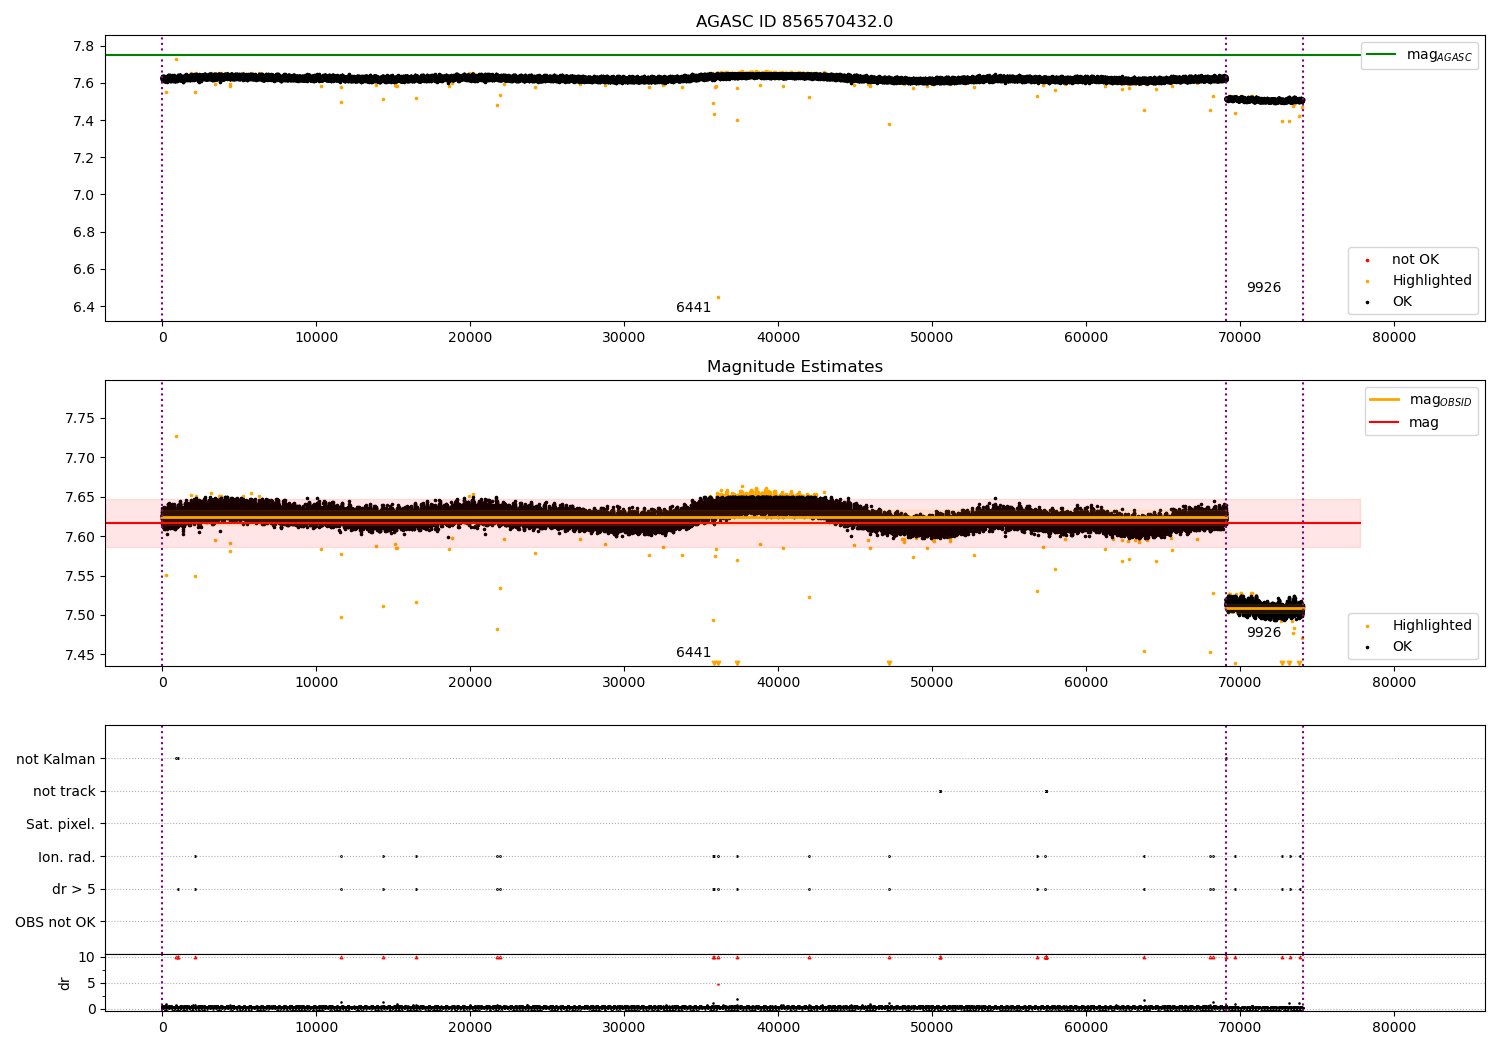Screen dimensions: 1500x1050
Task: Select the red 'mag' legend entry
Action: (1404, 423)
